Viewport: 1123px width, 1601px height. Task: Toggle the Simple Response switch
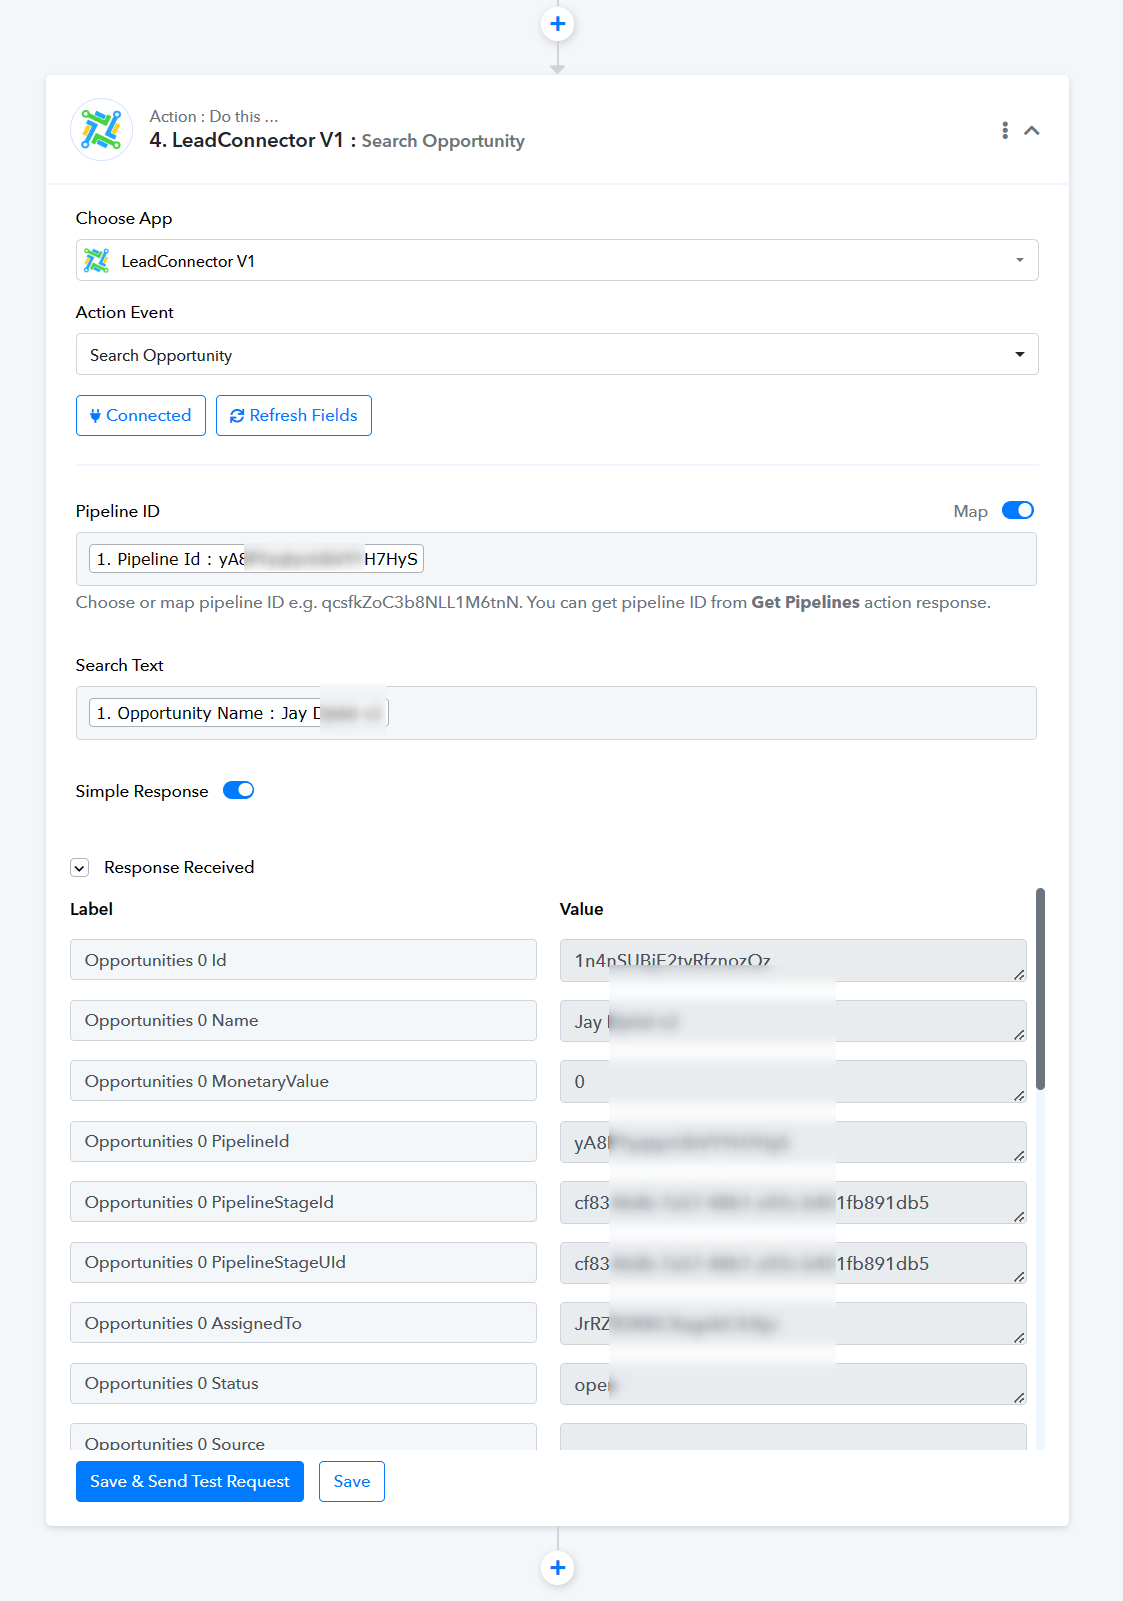click(238, 790)
